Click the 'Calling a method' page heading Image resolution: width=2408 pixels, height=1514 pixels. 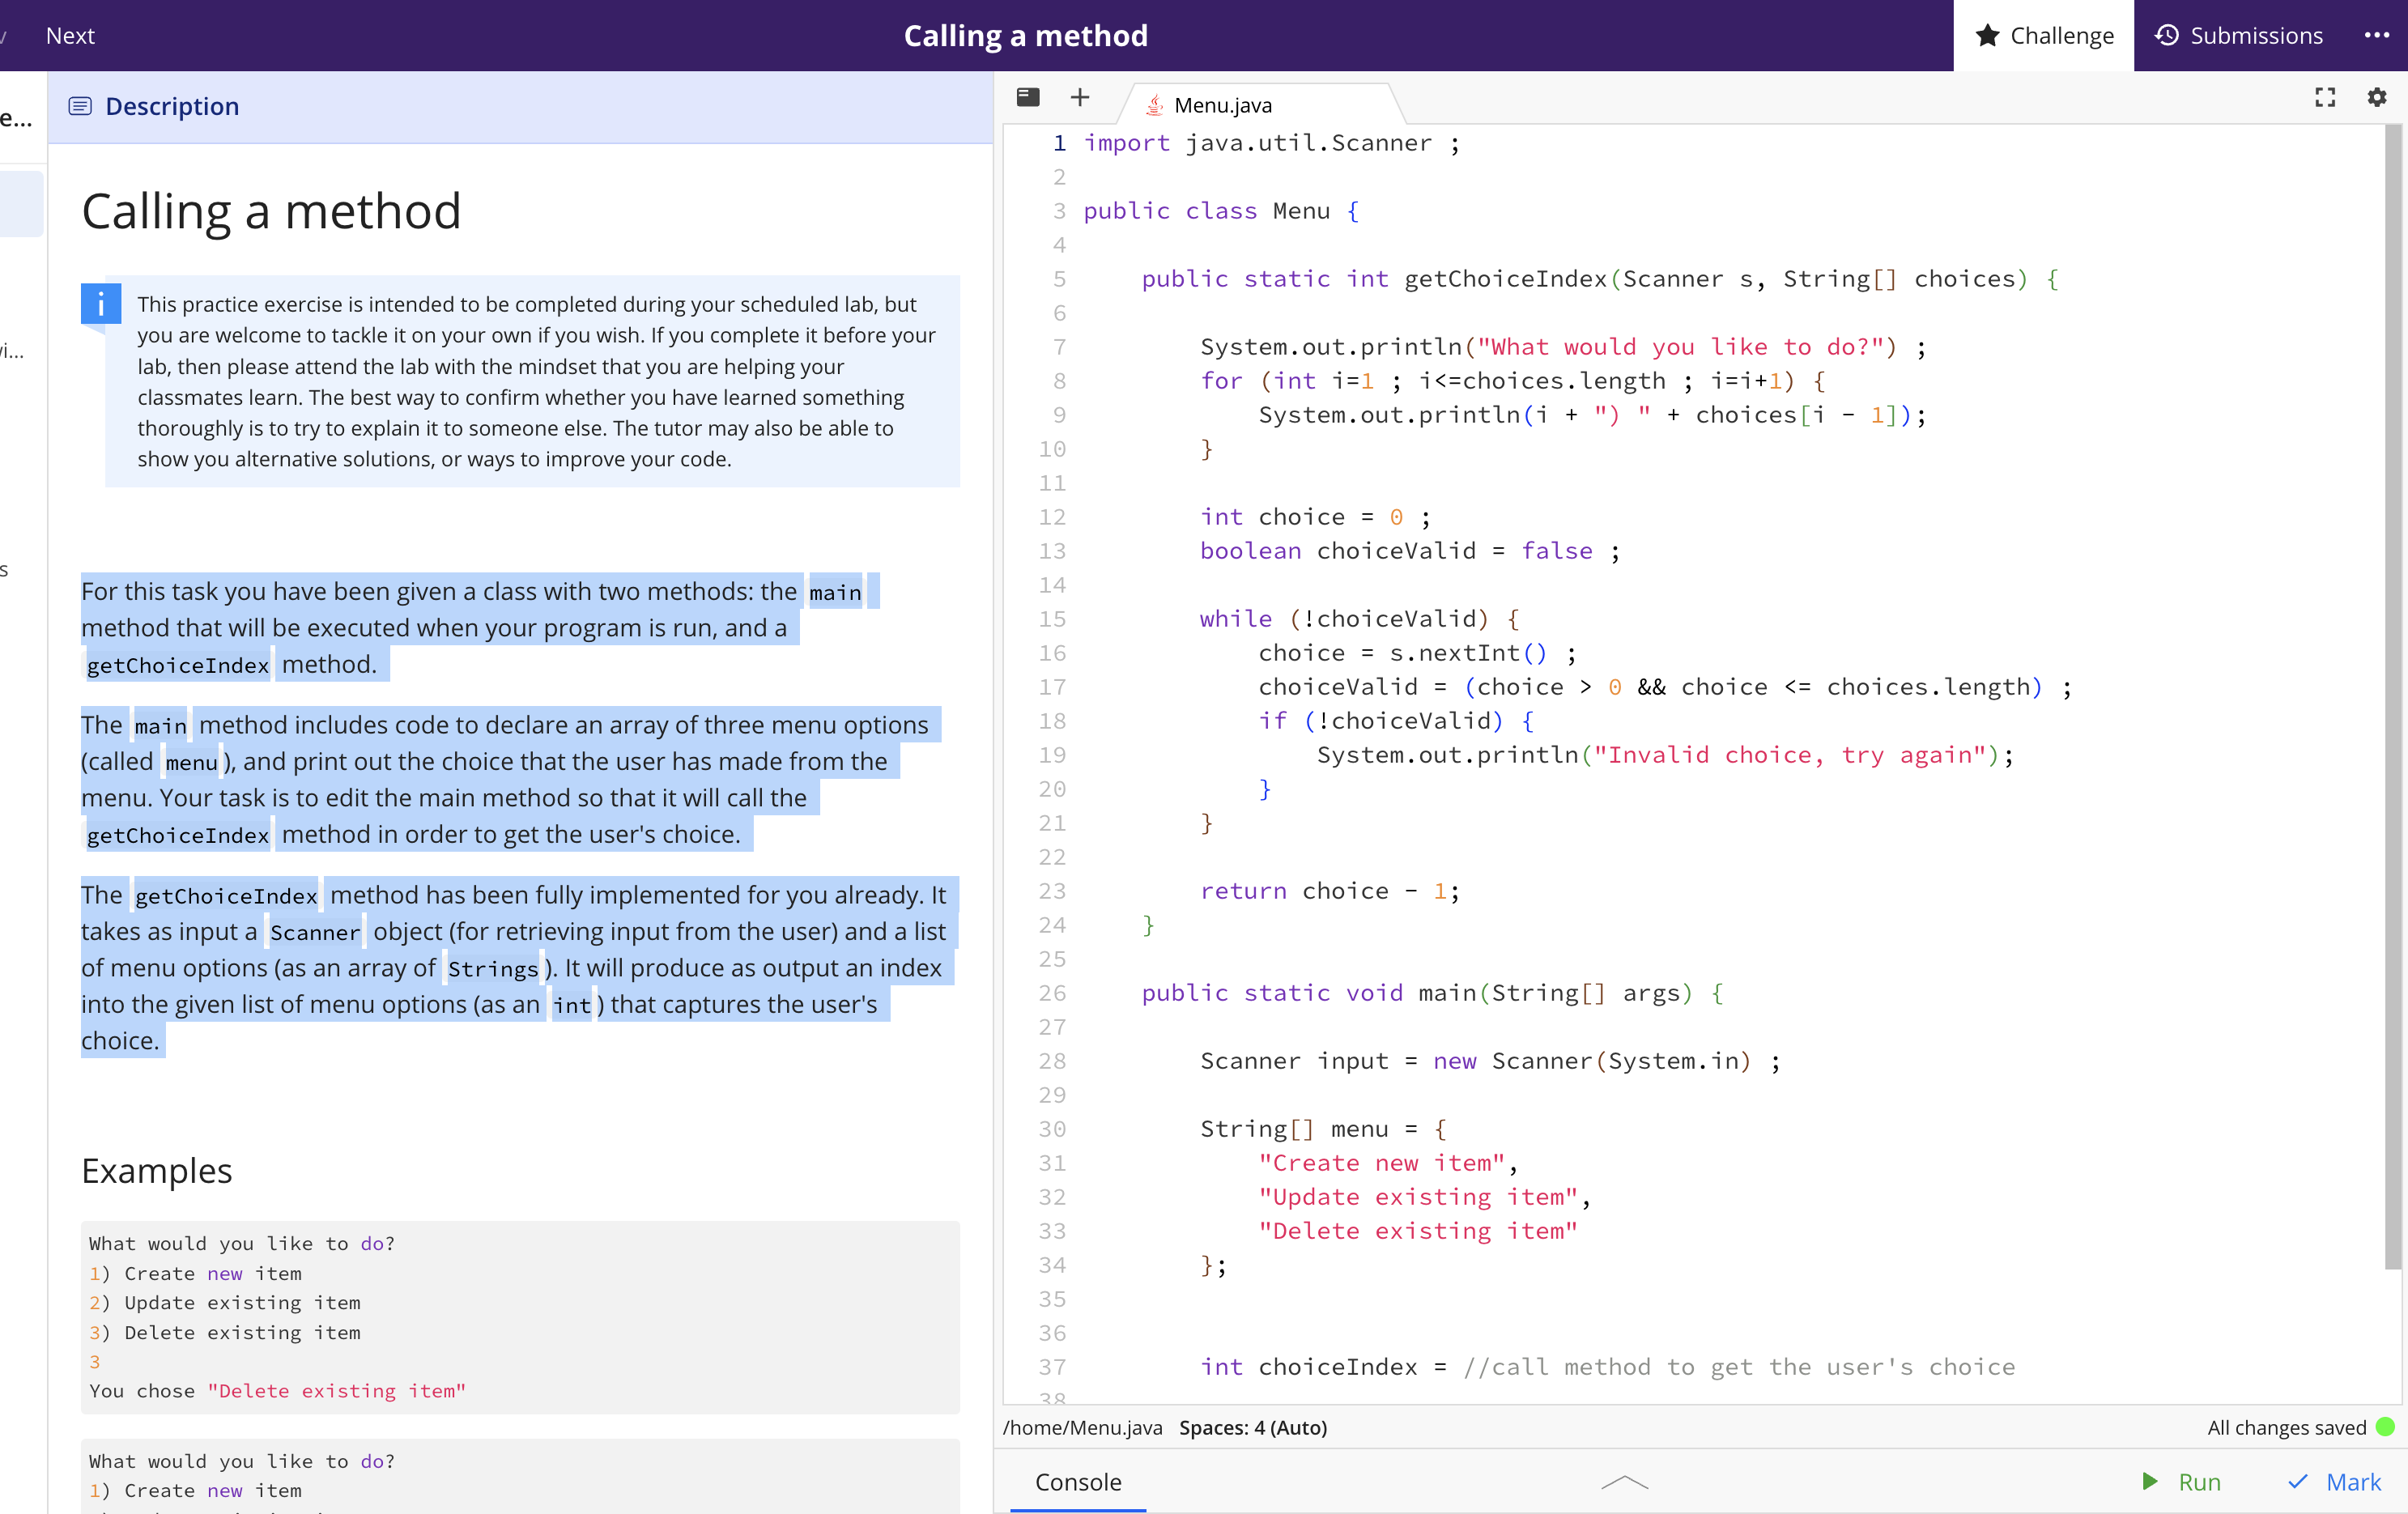[271, 211]
